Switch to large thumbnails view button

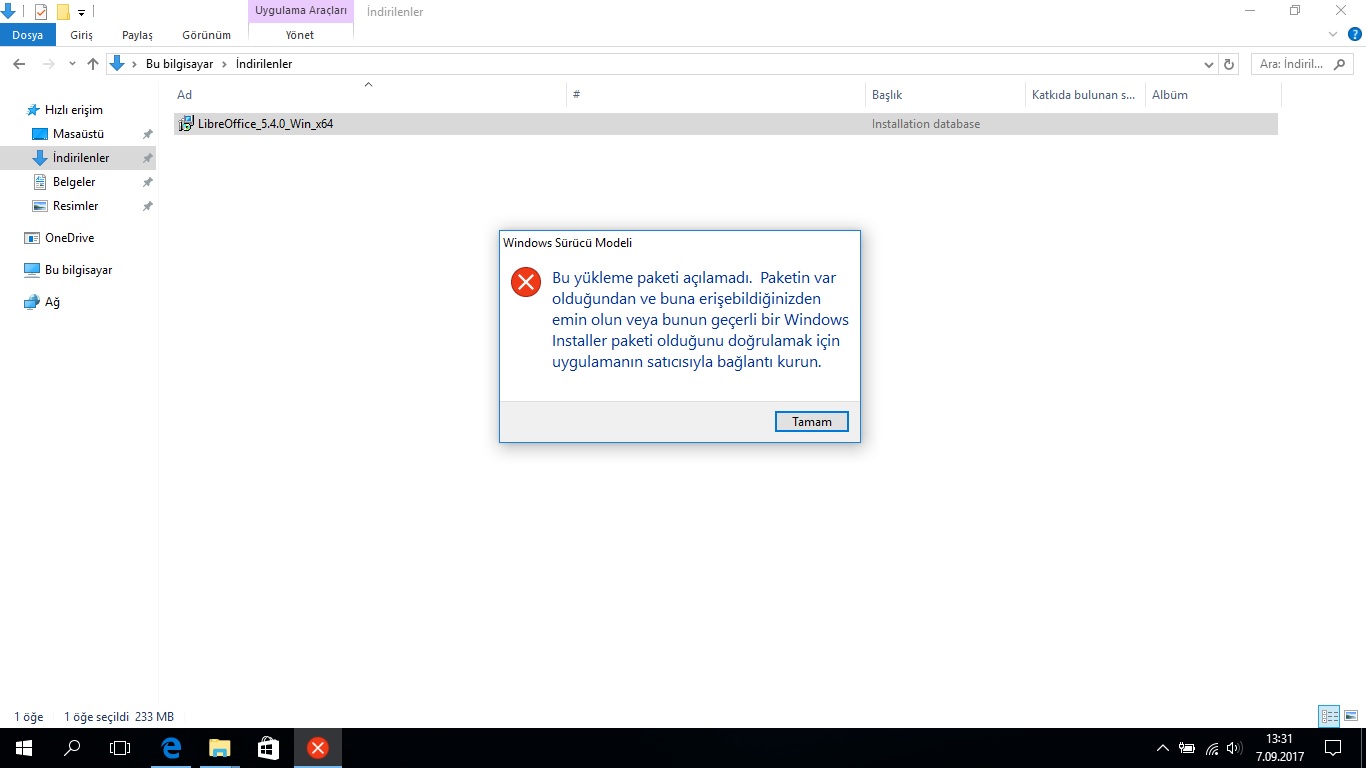pyautogui.click(x=1351, y=716)
